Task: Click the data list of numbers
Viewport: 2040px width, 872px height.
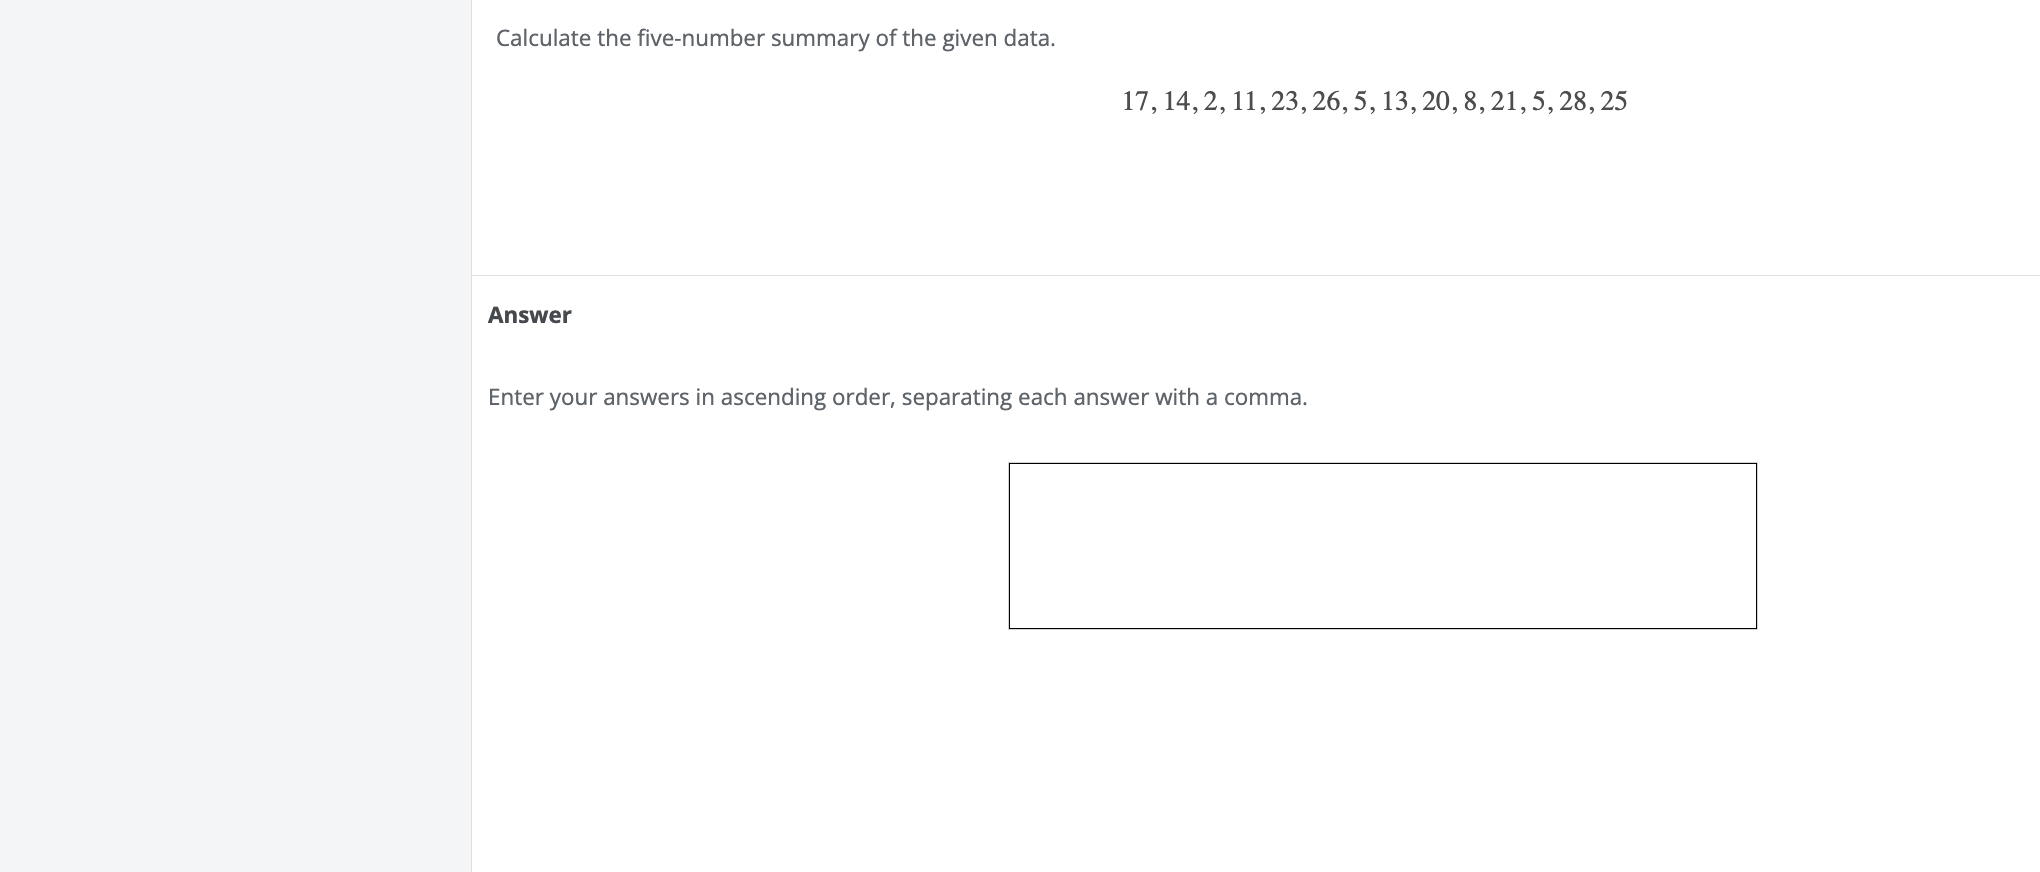Action: click(1374, 101)
